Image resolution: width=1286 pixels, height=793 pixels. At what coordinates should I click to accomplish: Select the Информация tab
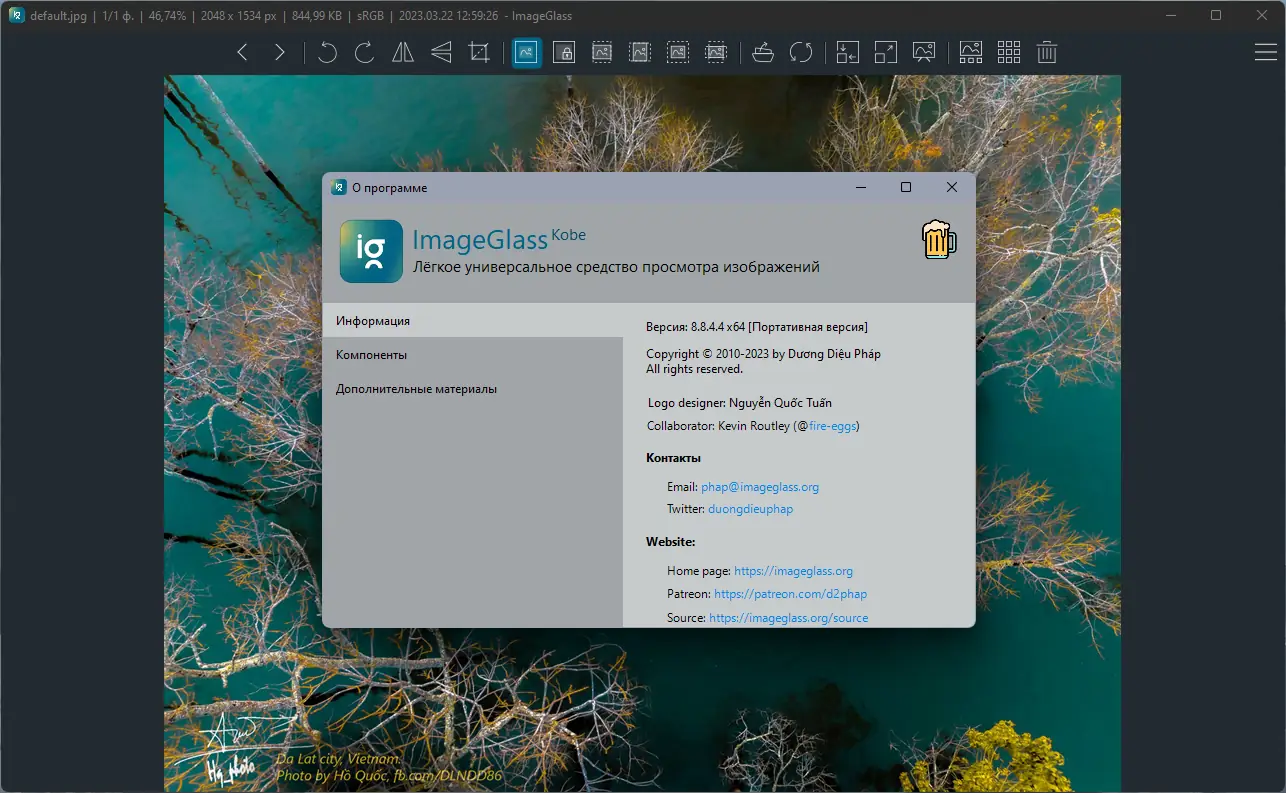point(472,321)
